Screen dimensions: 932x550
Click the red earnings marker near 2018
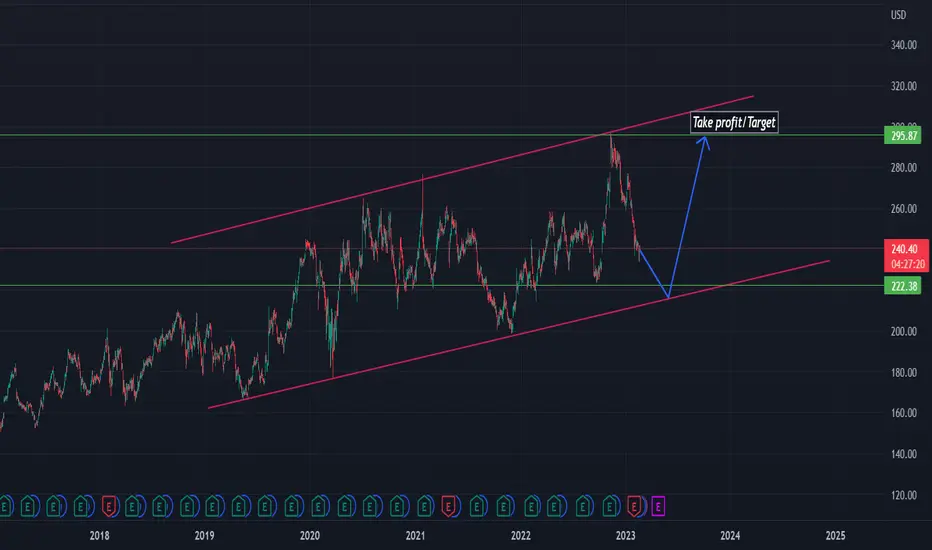108,507
